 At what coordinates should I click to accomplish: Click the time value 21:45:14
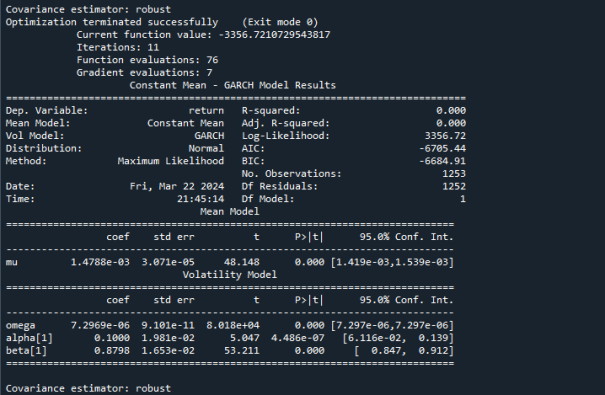coord(201,199)
